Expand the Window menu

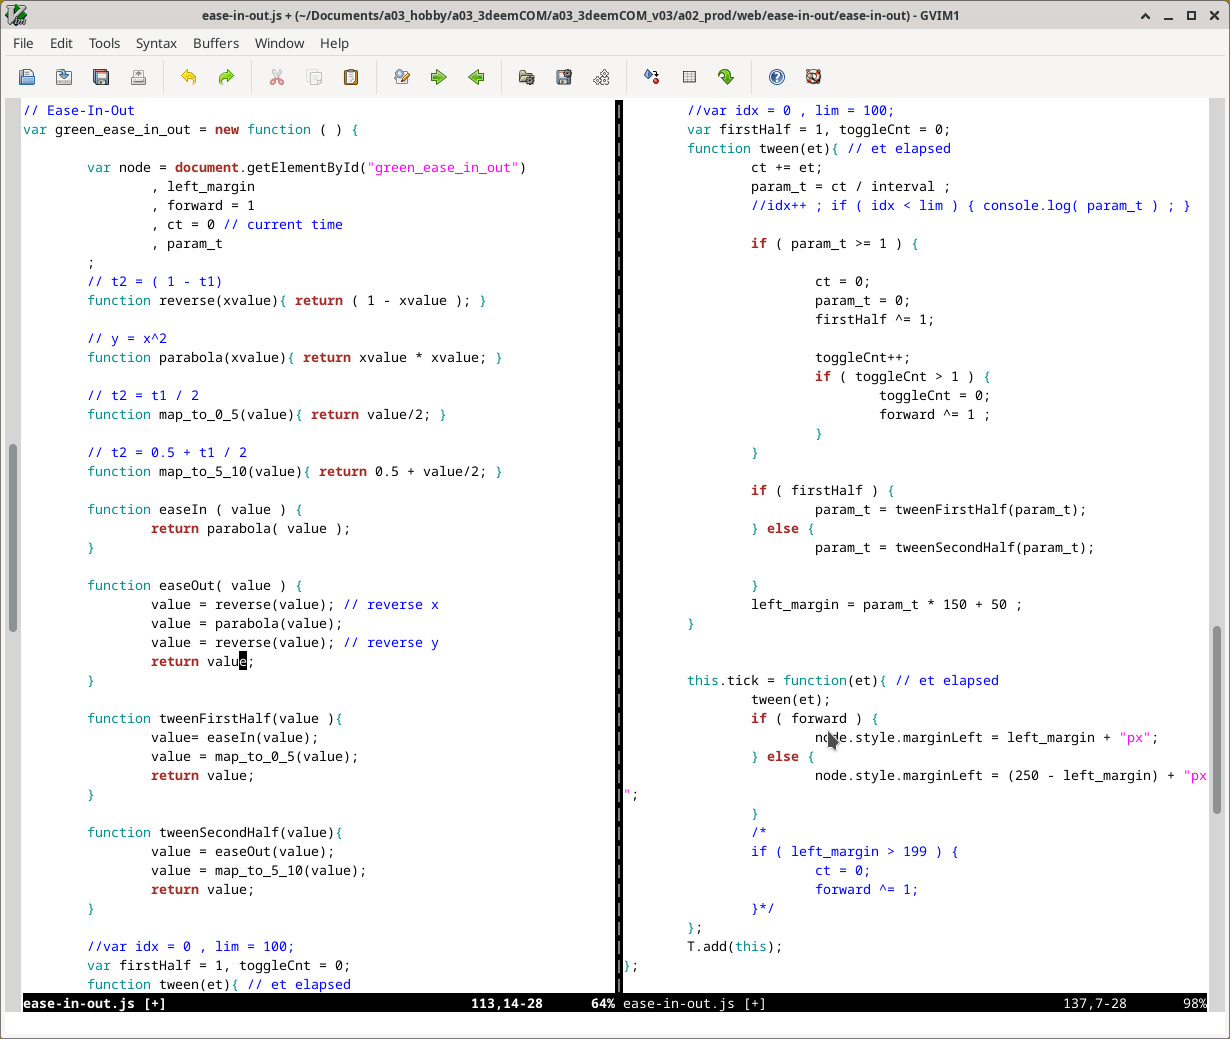pyautogui.click(x=279, y=43)
